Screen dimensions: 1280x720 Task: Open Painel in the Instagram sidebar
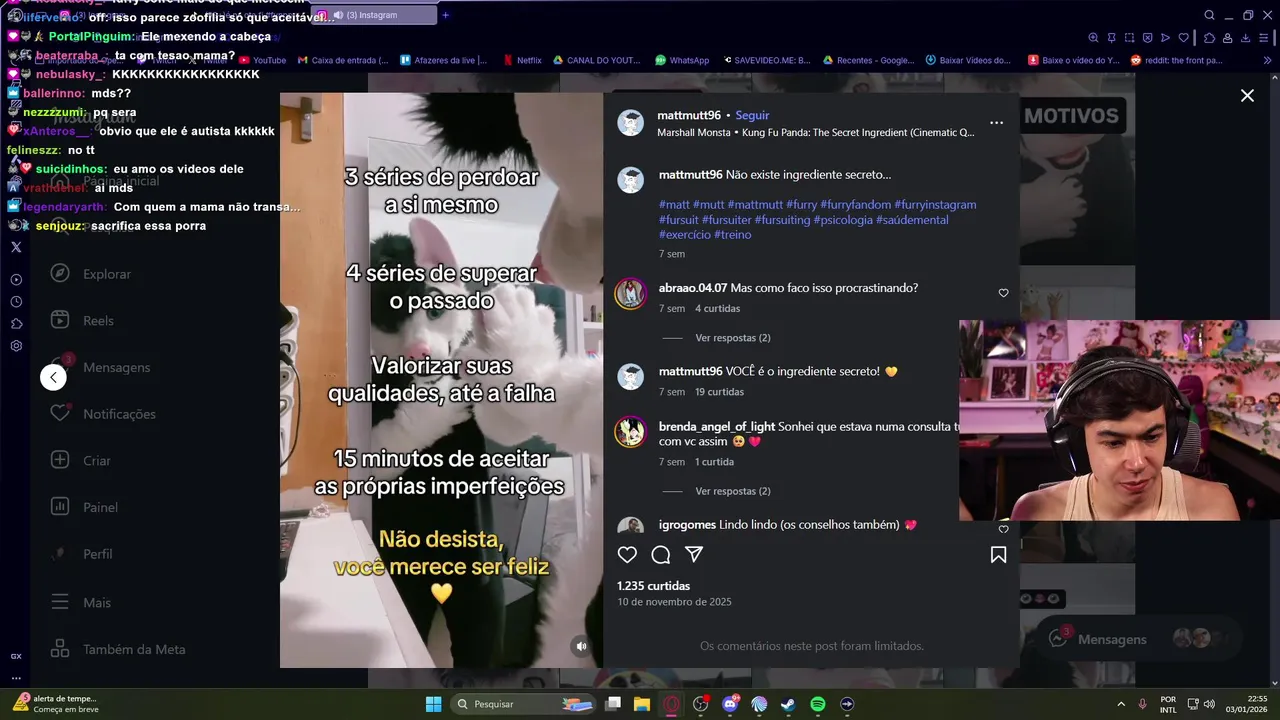click(x=85, y=507)
